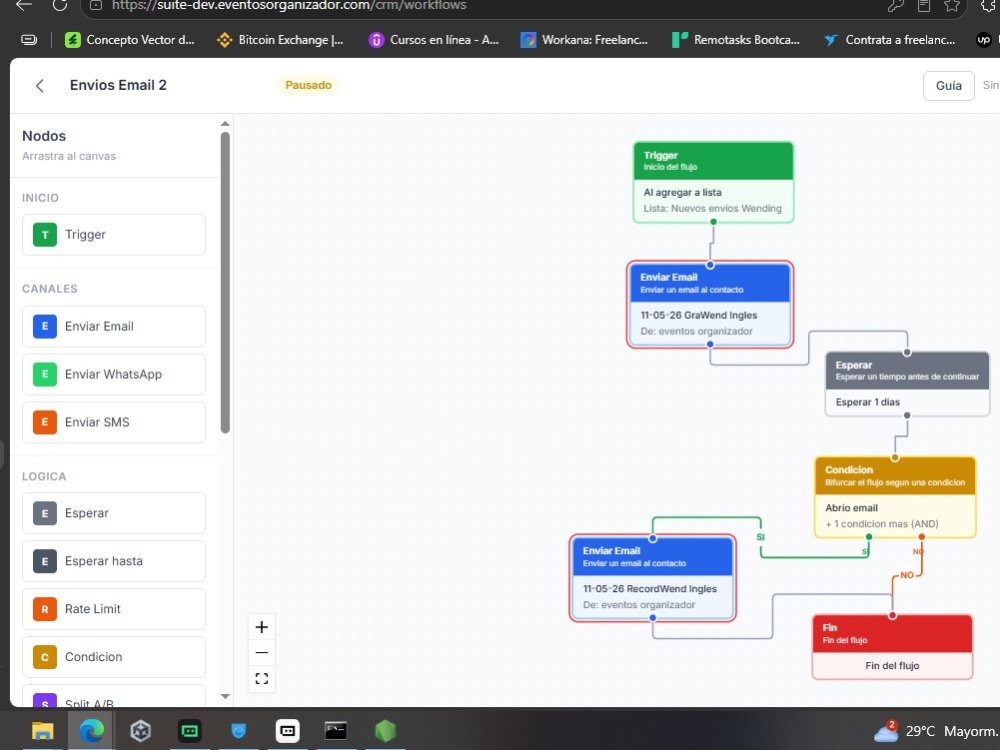Open Microsoft Edge from the taskbar
This screenshot has height=750, width=1000.
(91, 731)
